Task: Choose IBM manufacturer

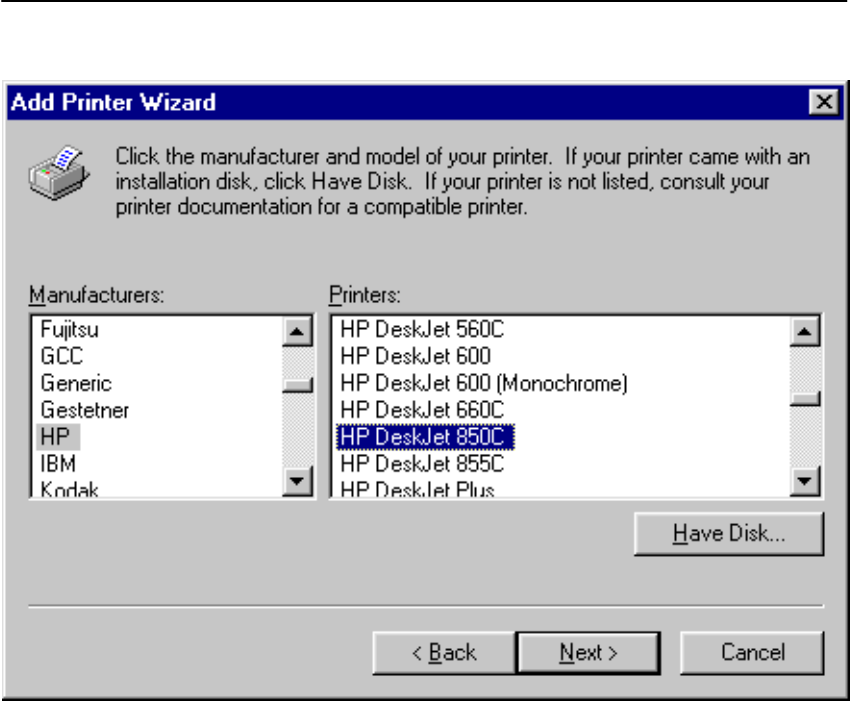Action: [x=58, y=464]
